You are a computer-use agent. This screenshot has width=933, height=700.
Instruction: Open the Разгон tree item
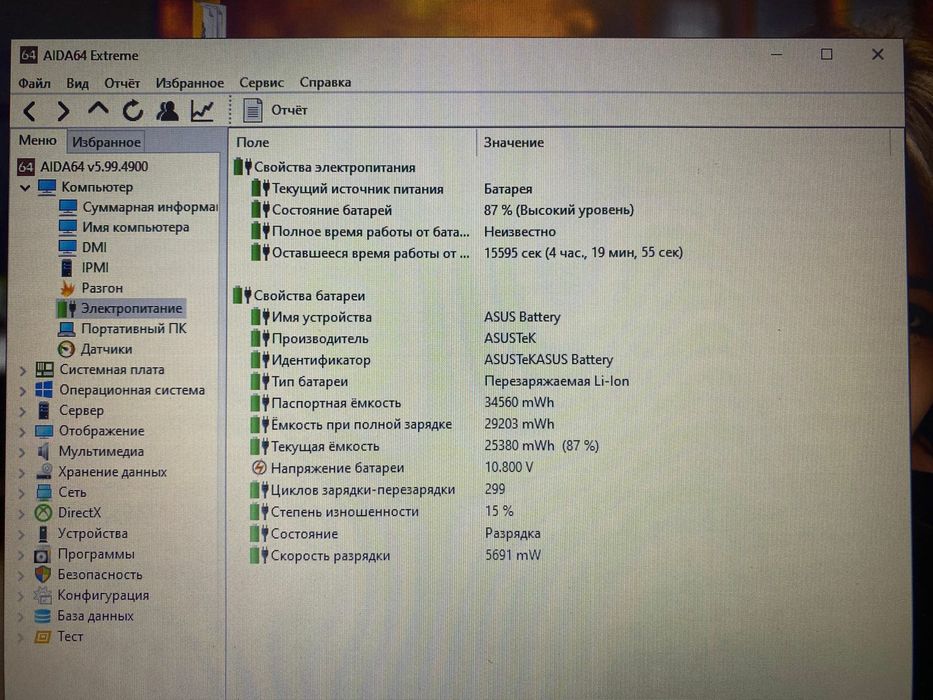(x=91, y=288)
